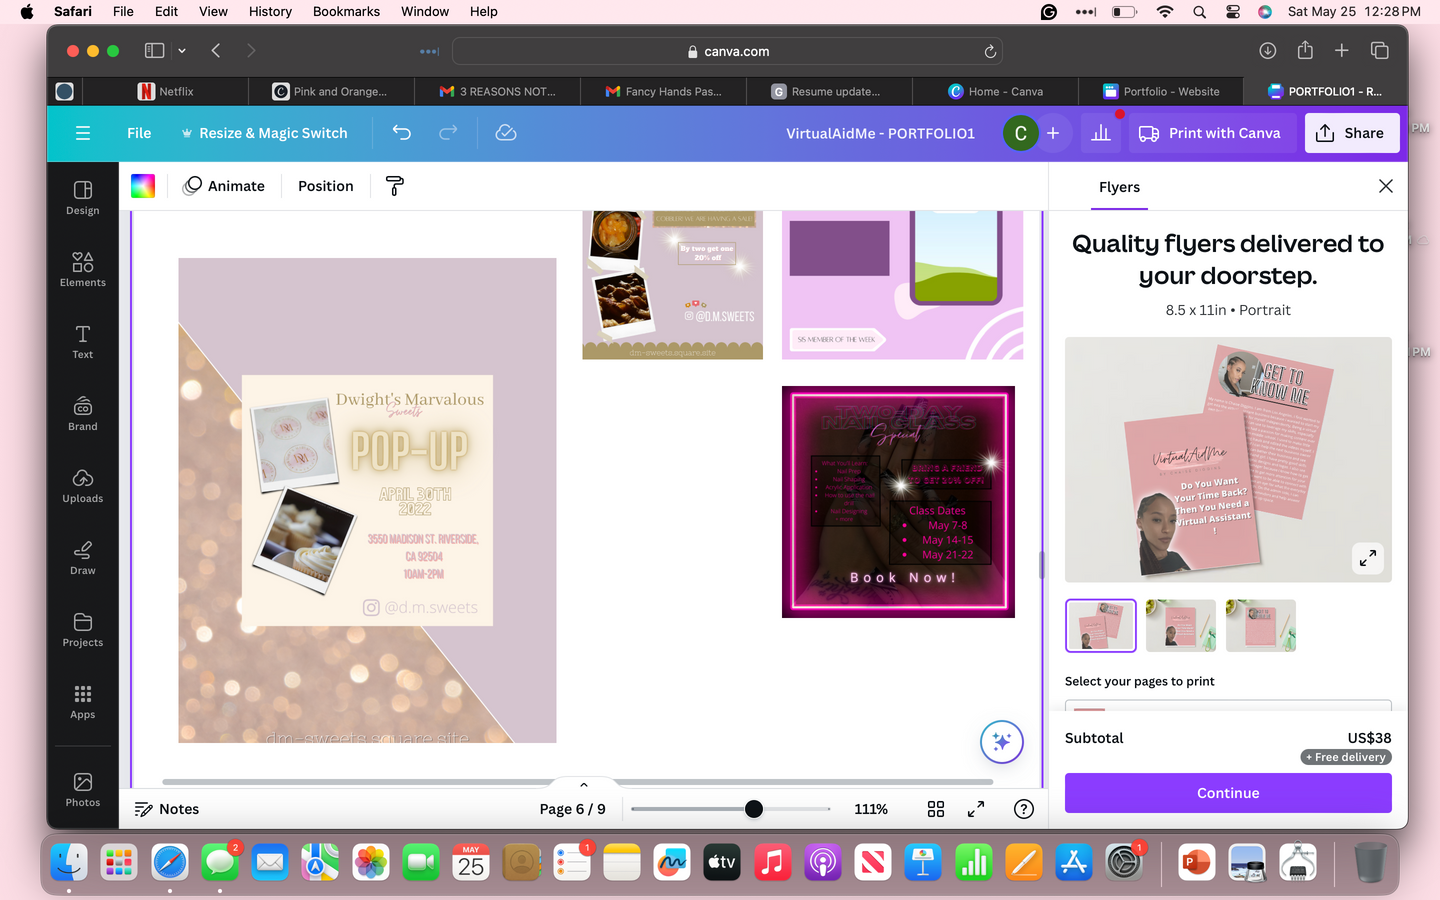Click the paint roller copy style icon
This screenshot has height=900, width=1440.
click(395, 186)
